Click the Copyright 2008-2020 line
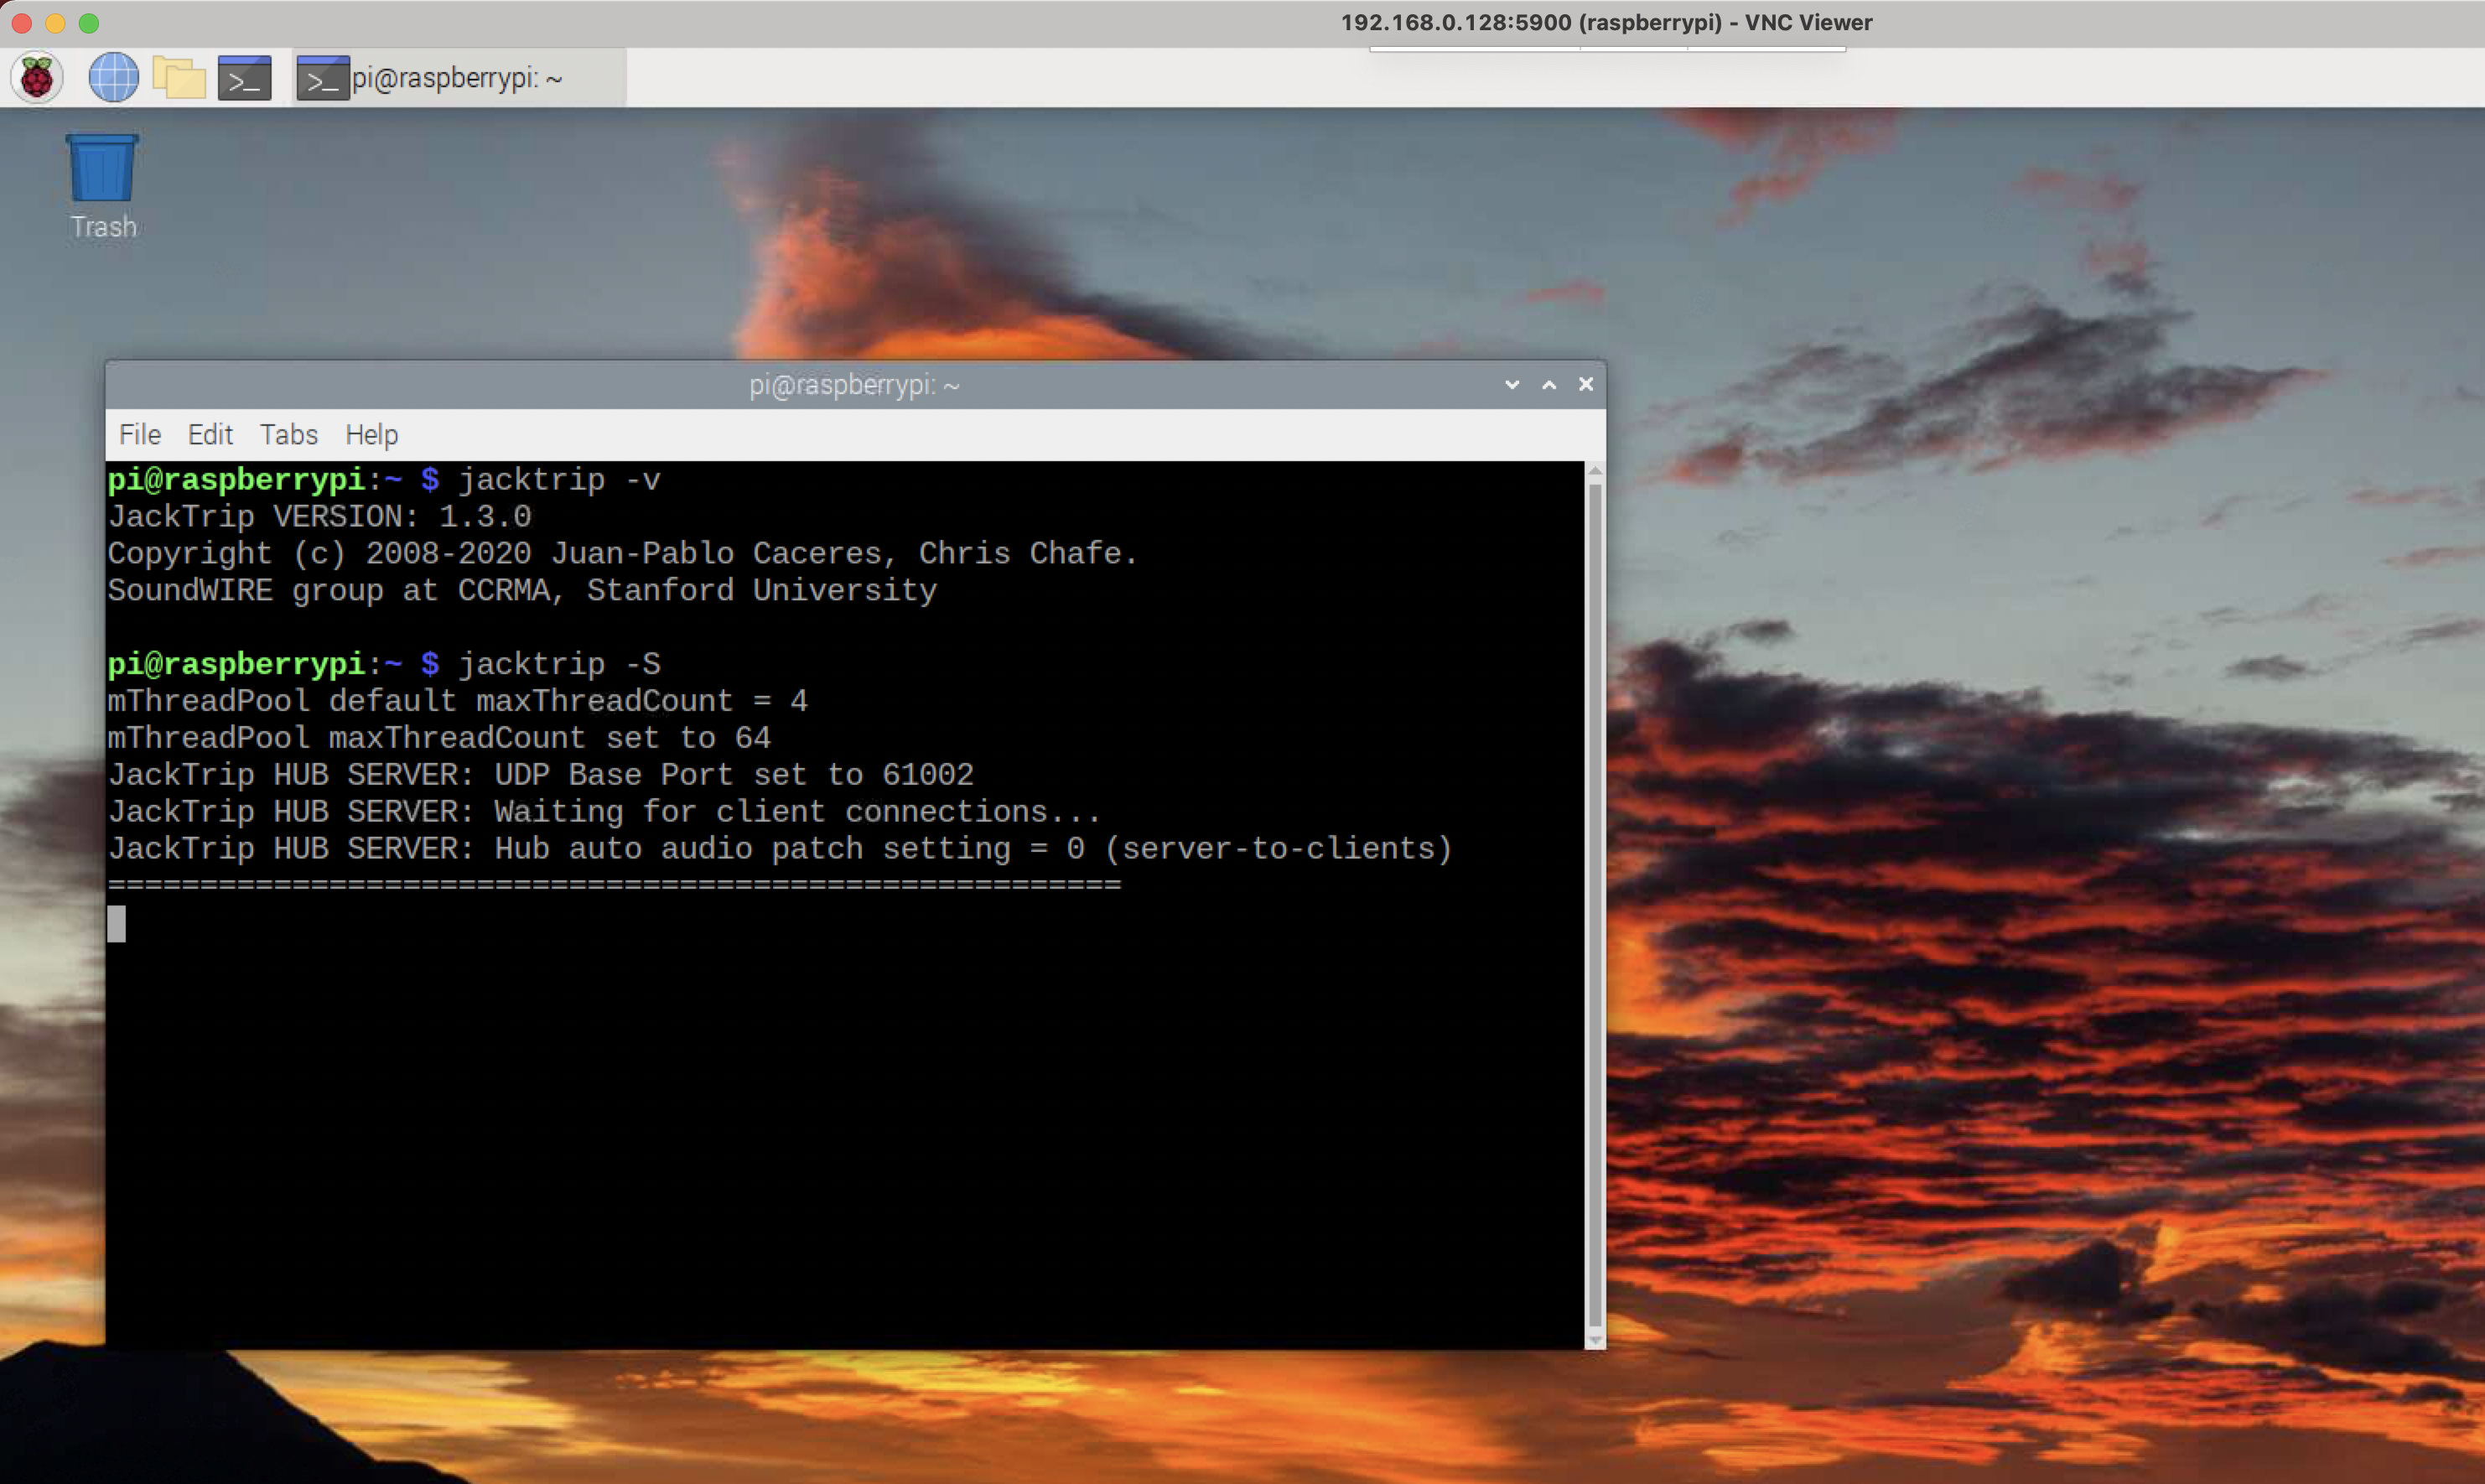This screenshot has width=2485, height=1484. point(623,554)
